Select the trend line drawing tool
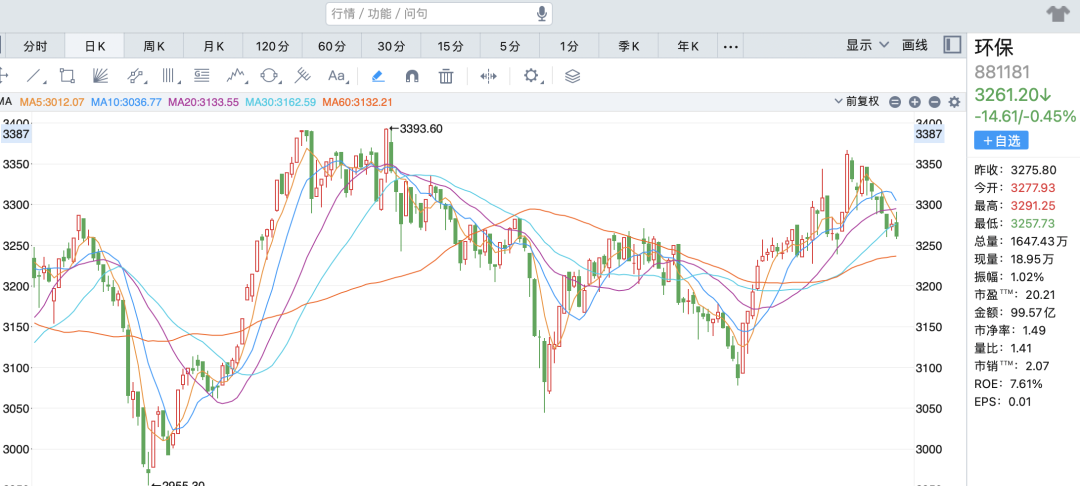This screenshot has height=486, width=1080. 35,75
